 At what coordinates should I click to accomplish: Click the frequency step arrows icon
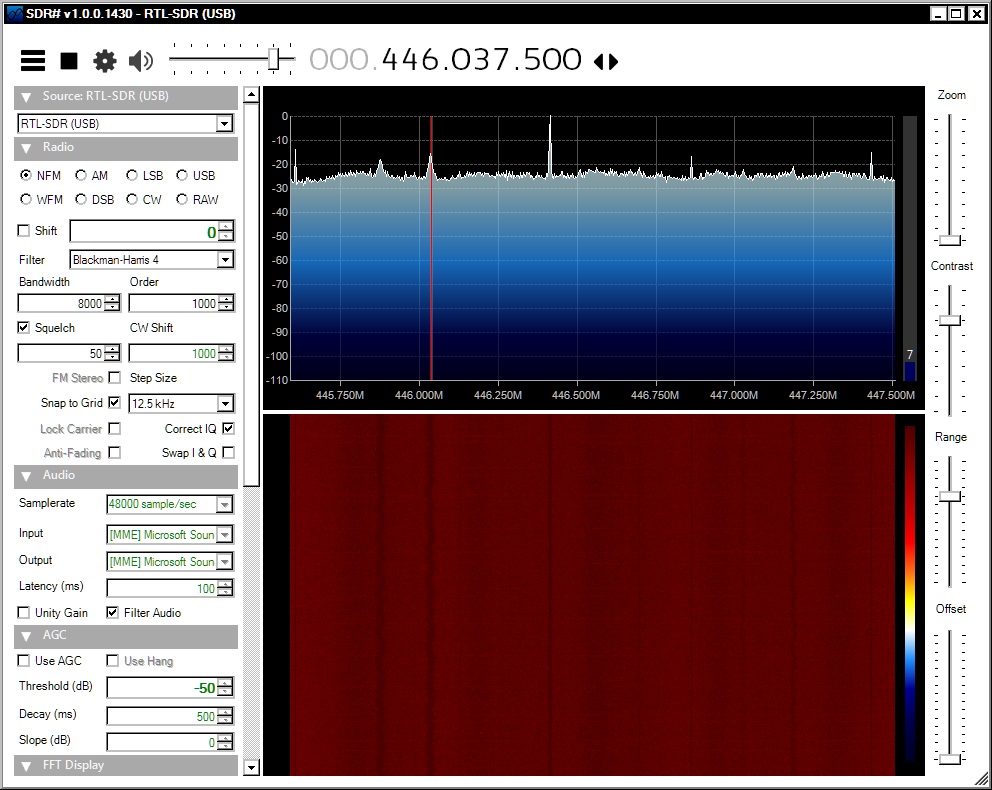606,61
